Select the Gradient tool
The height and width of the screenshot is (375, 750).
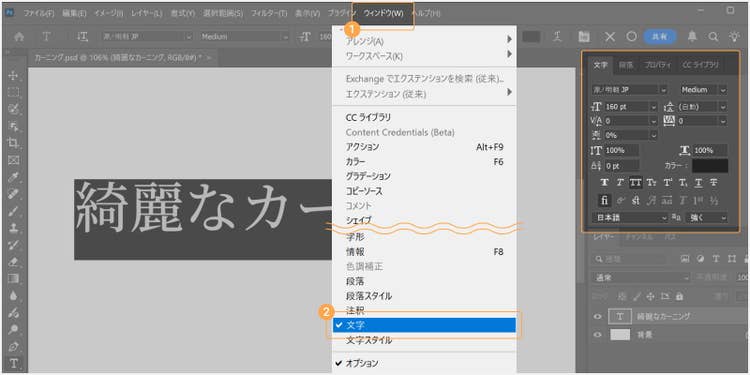click(x=13, y=278)
